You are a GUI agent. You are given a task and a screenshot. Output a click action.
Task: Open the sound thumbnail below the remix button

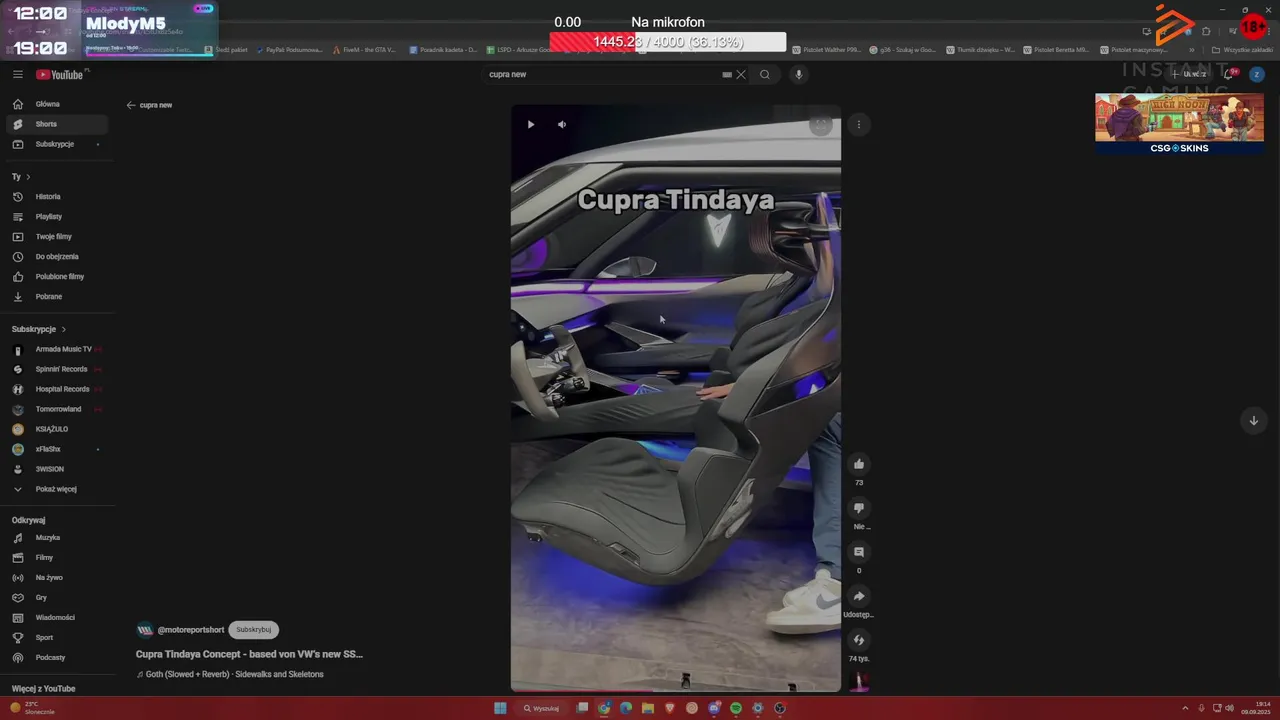coord(858,681)
